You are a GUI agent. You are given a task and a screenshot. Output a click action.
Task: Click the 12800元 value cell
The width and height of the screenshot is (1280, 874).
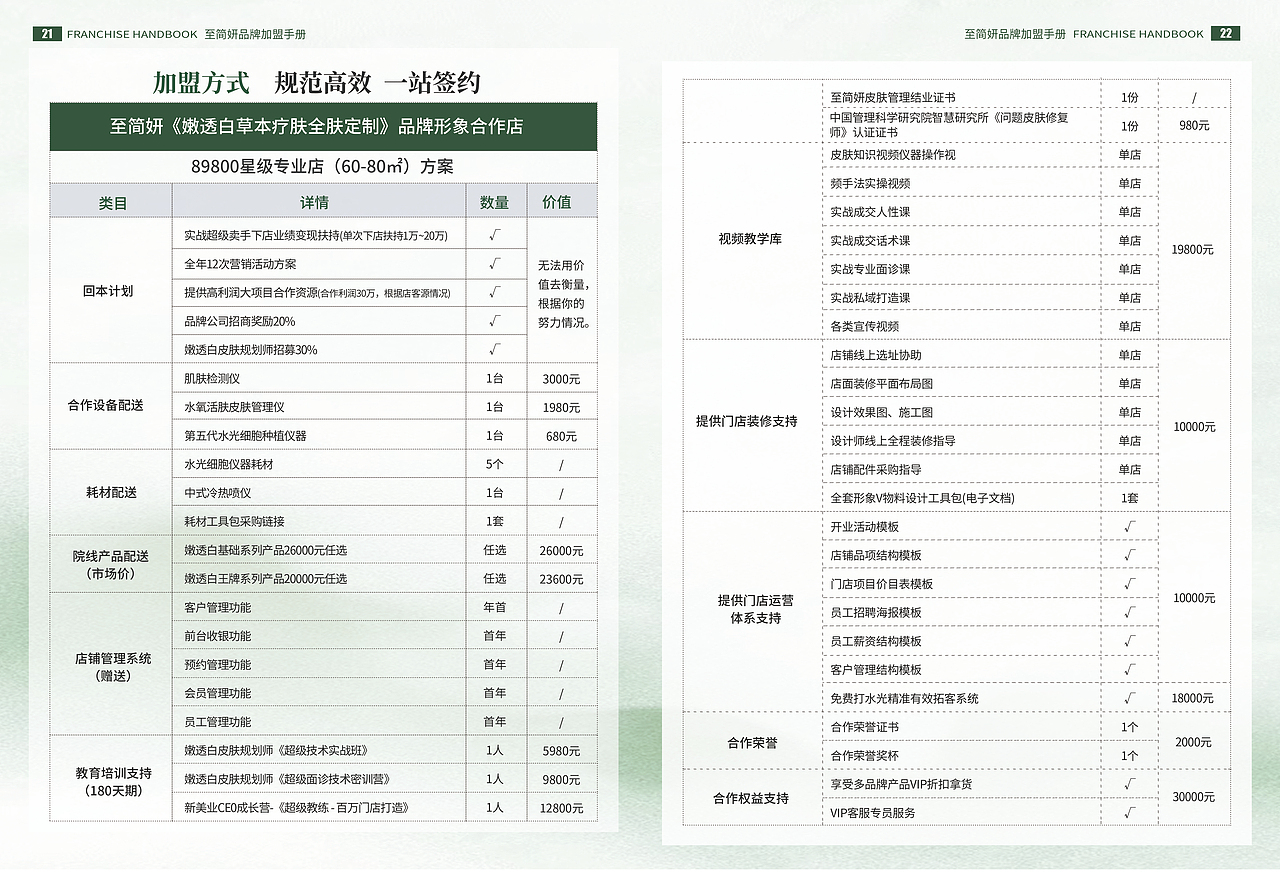[x=562, y=808]
